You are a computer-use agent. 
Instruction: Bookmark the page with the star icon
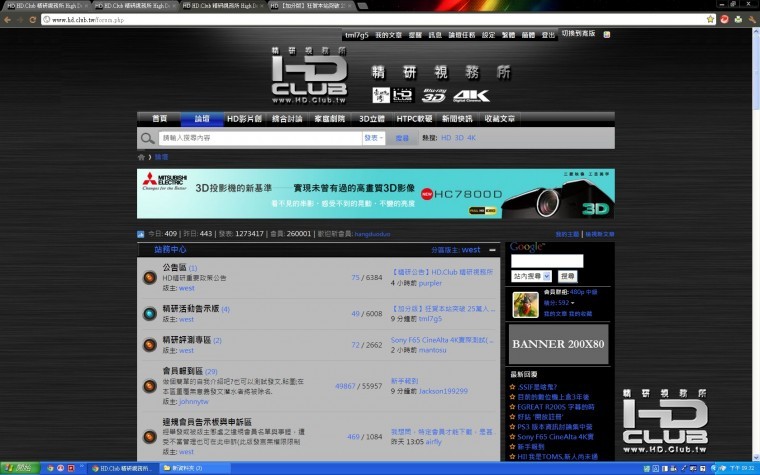tap(710, 19)
